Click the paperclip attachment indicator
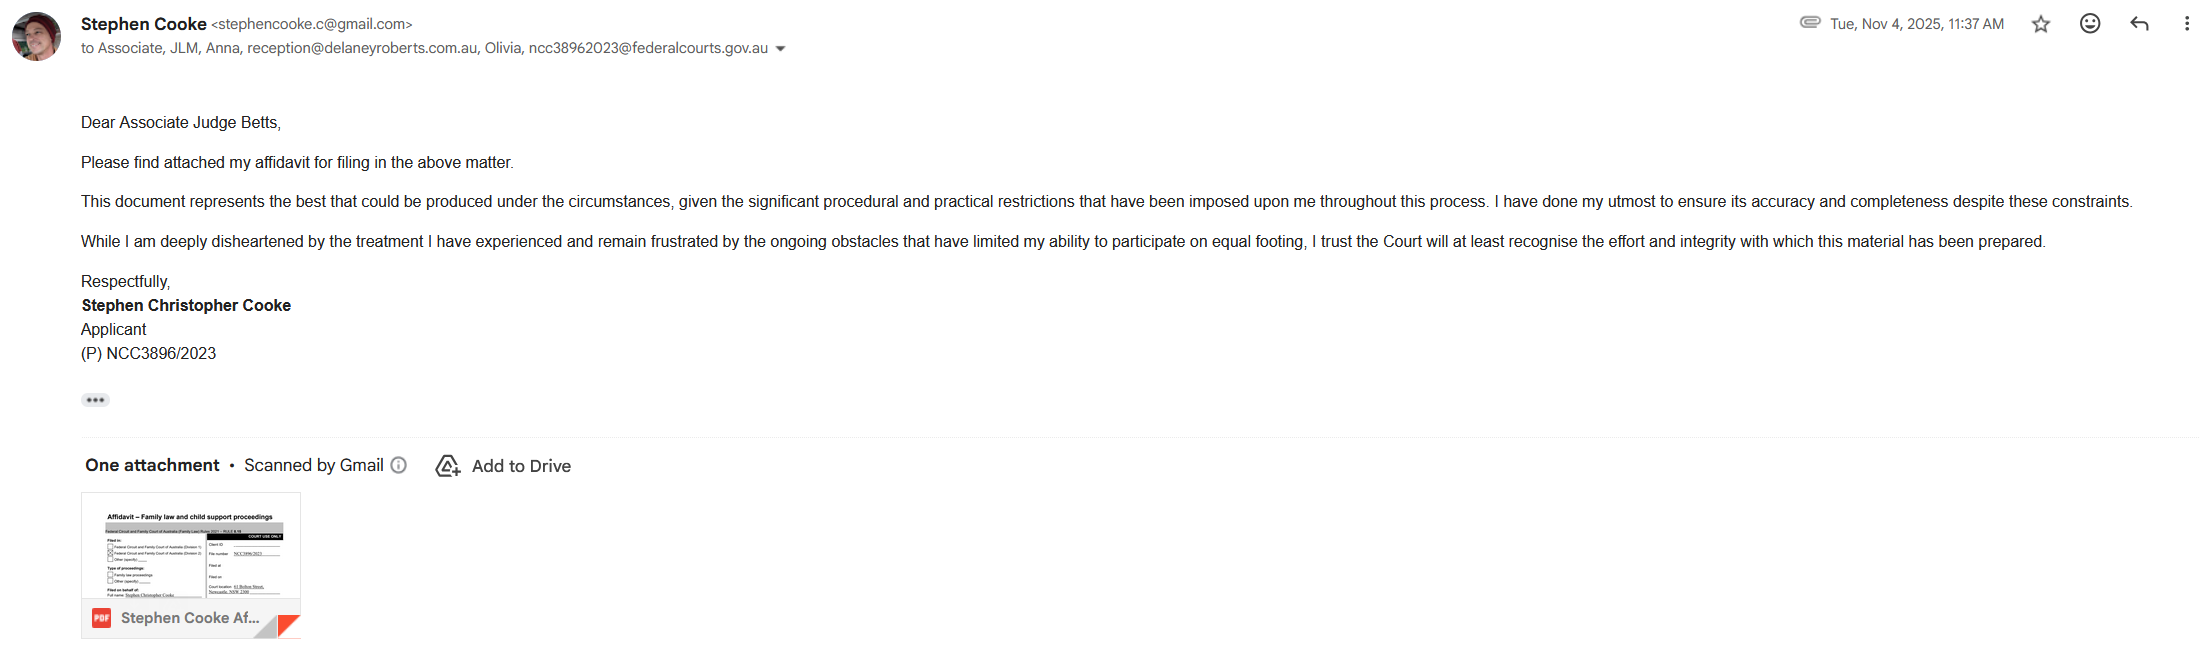This screenshot has height=662, width=2212. point(1810,22)
